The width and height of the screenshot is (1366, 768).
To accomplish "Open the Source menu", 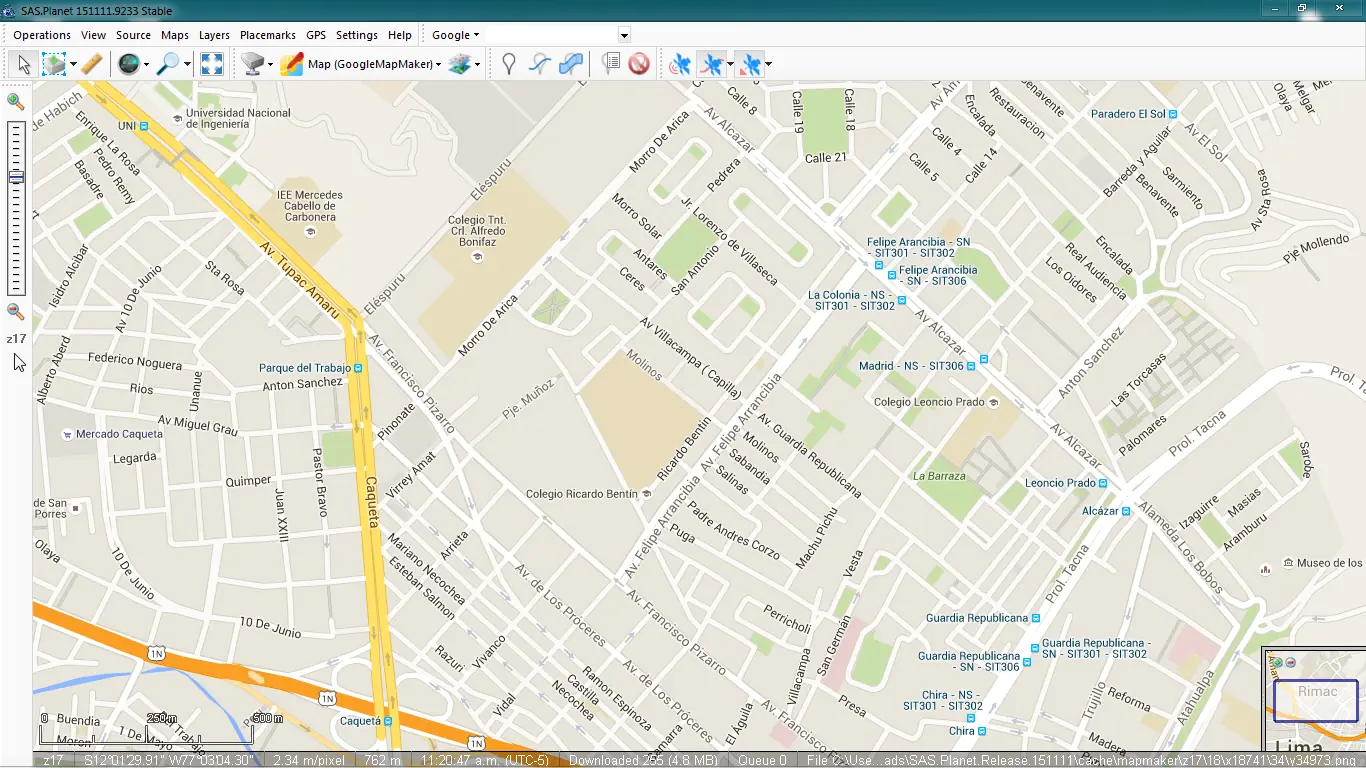I will pyautogui.click(x=133, y=35).
